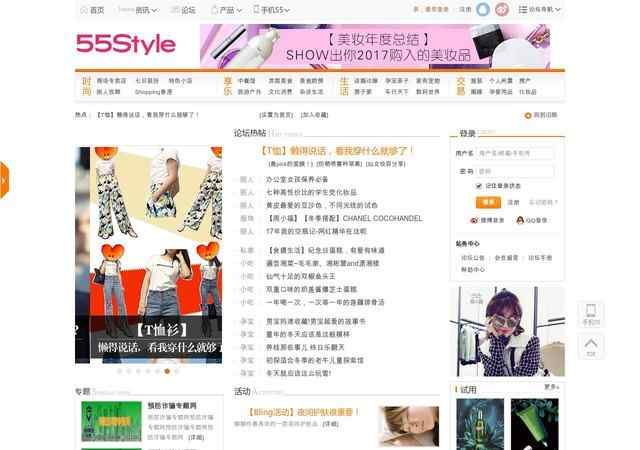Toggle the remember login checkbox
Screen dimensions: 640x450
point(479,185)
